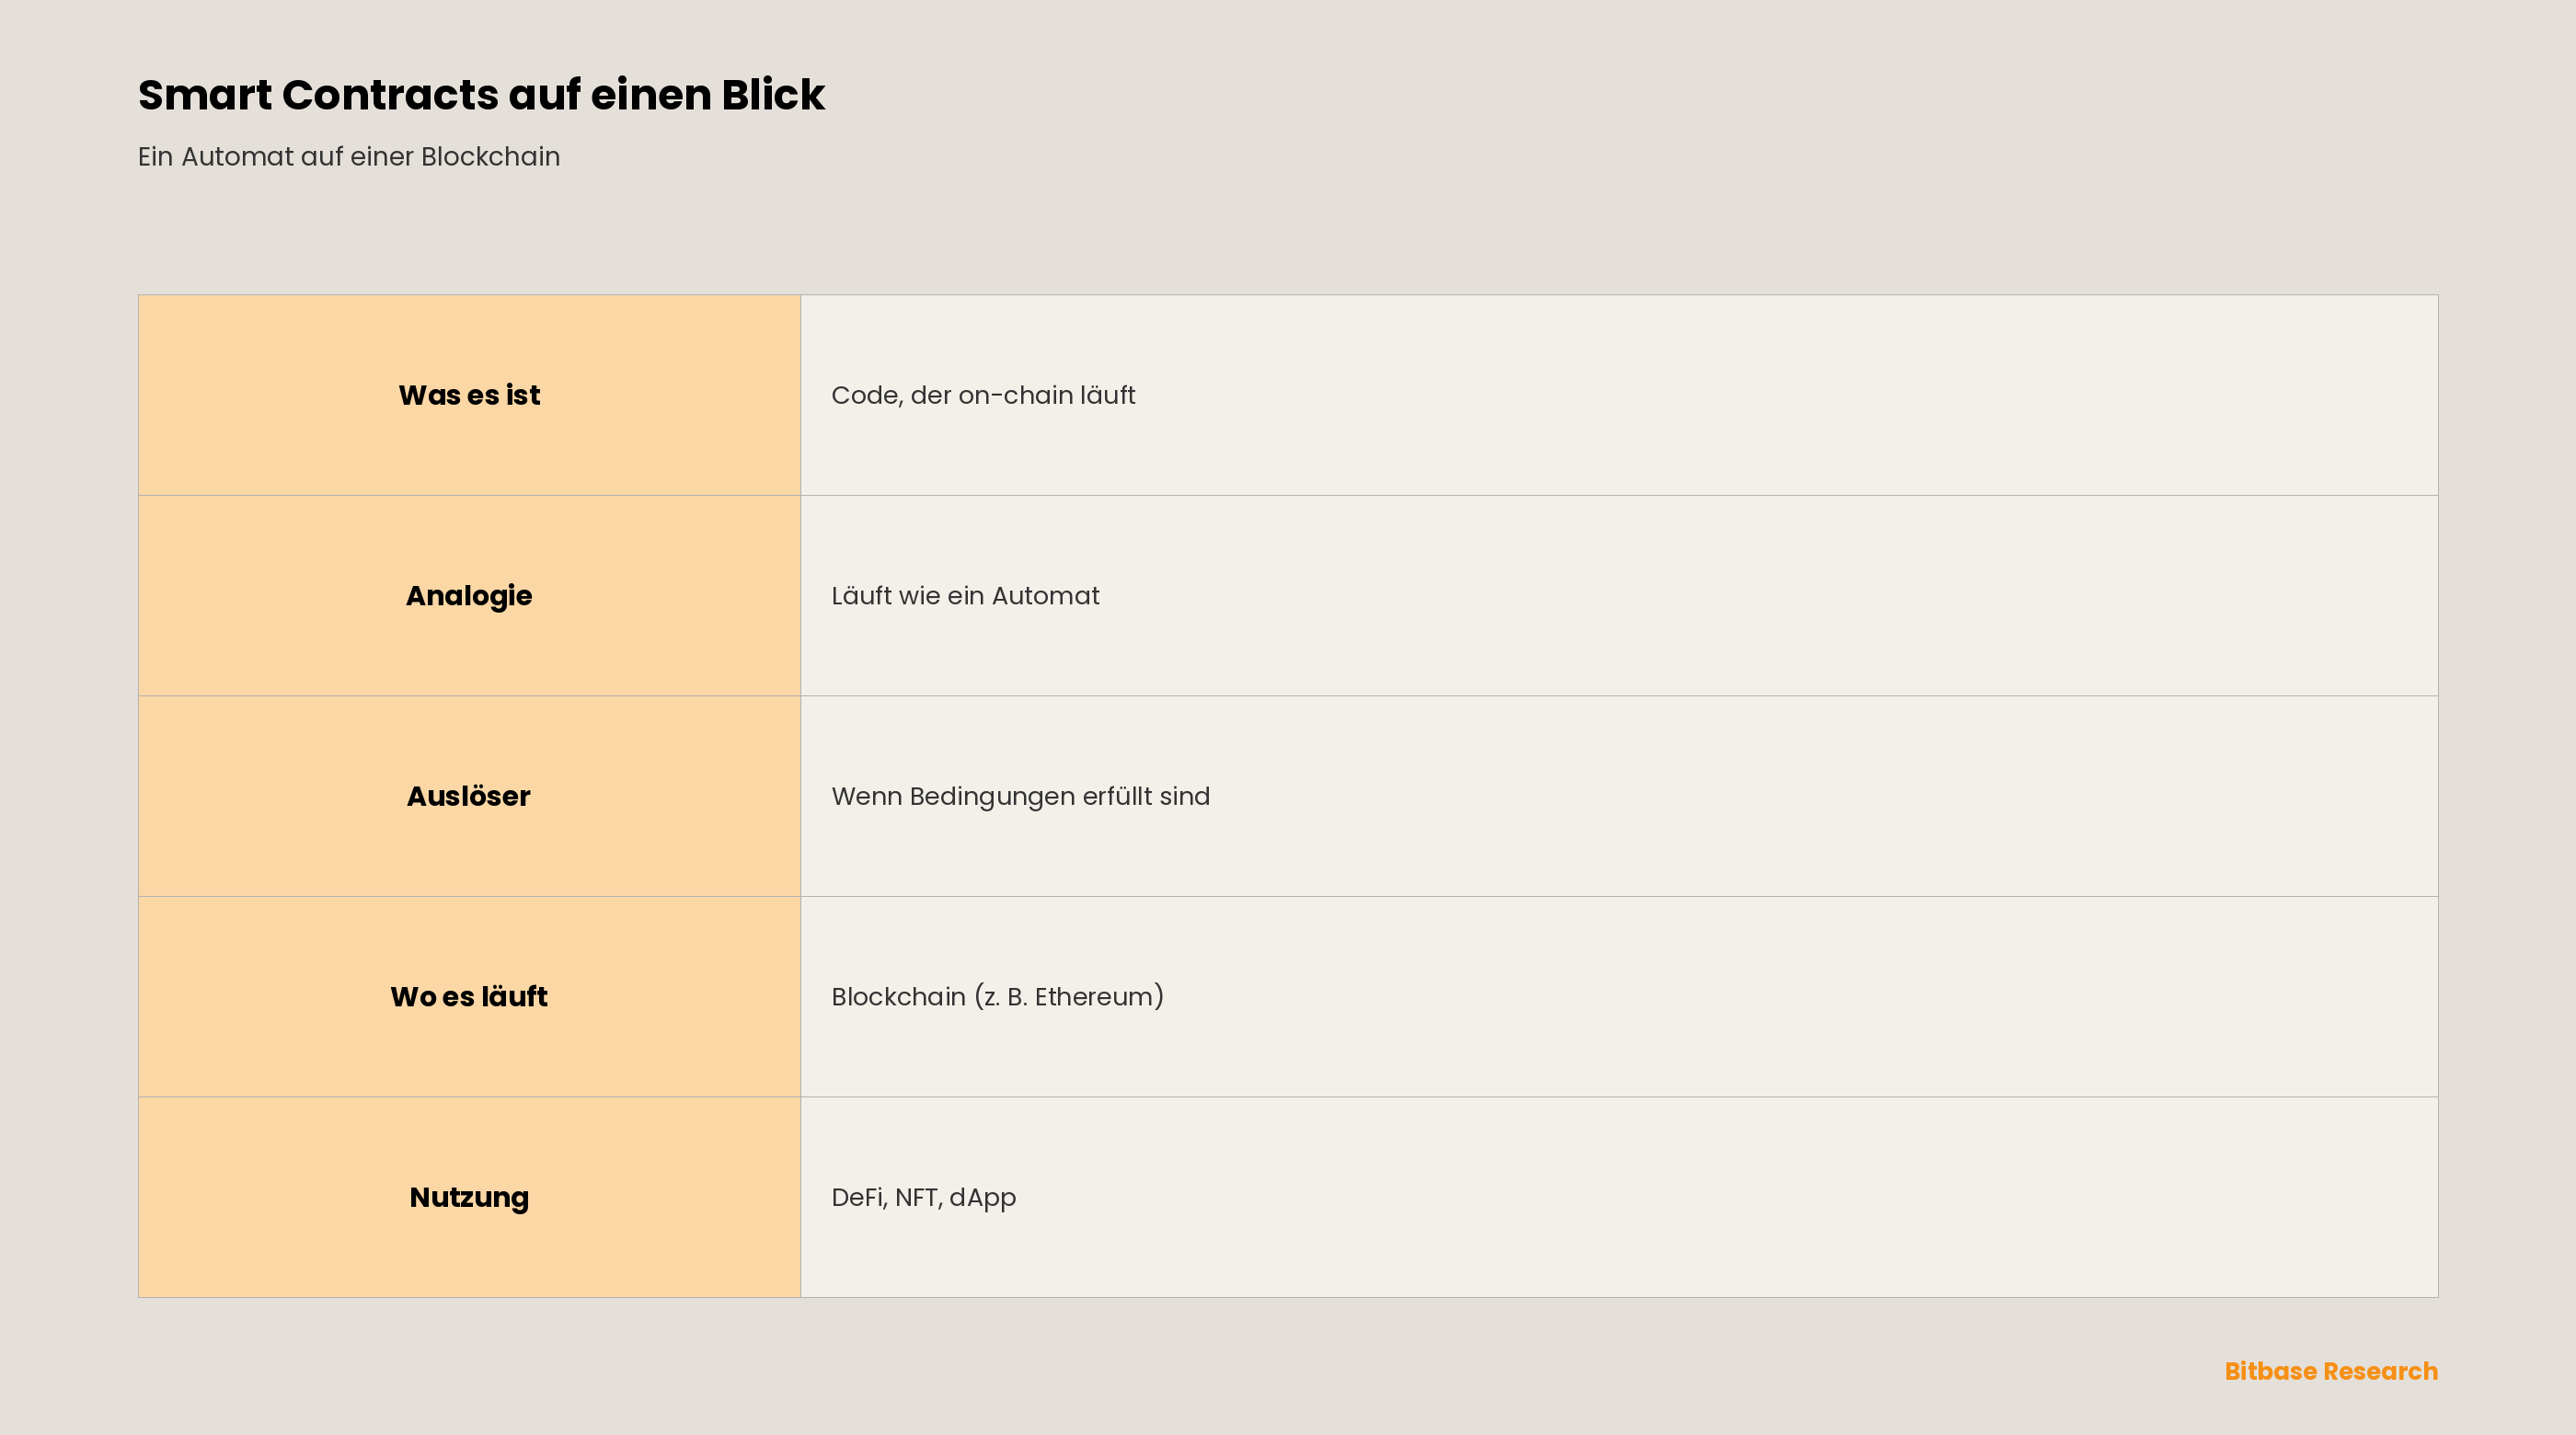Select 'Wenn Bedingungen erfüllt sind' text
The width and height of the screenshot is (2576, 1435).
tap(1020, 797)
